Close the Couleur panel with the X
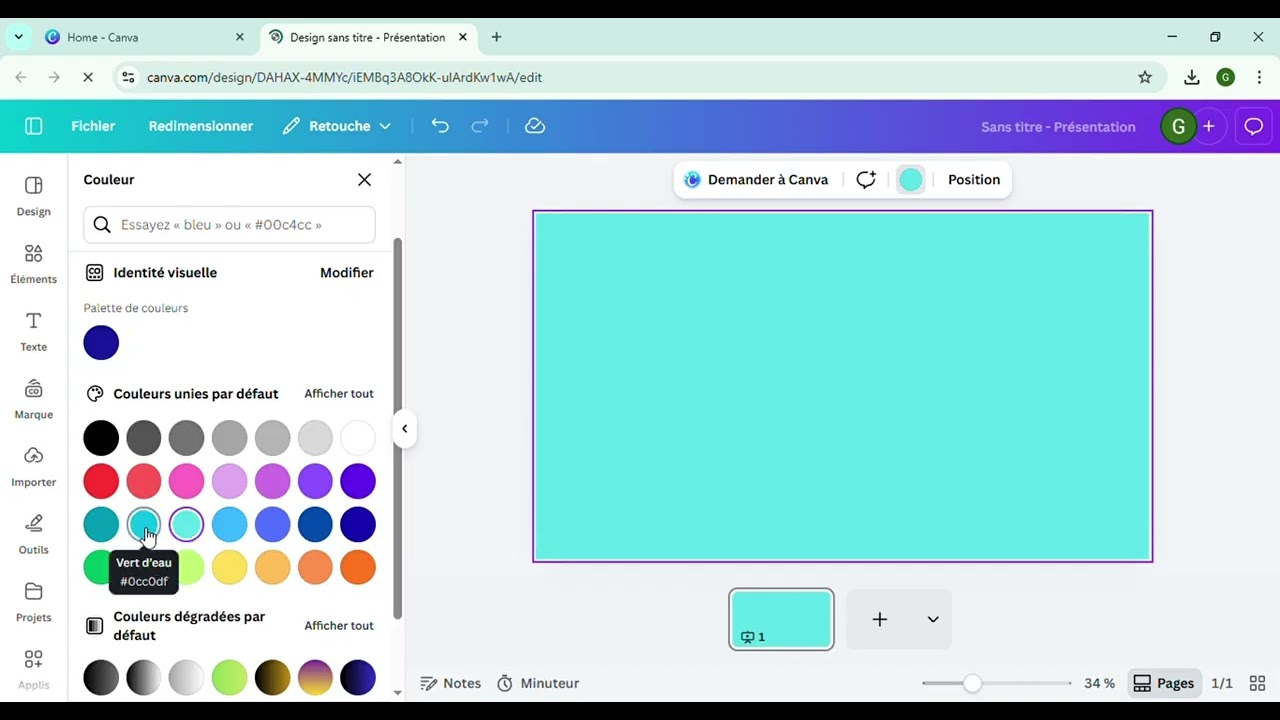Viewport: 1280px width, 720px height. click(364, 180)
